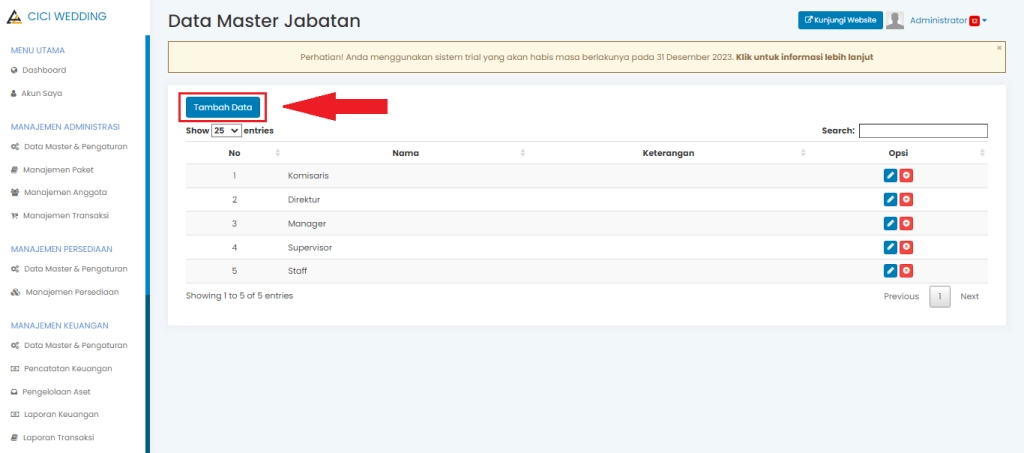Click the trial info link in banner
Image resolution: width=1024 pixels, height=453 pixels.
[804, 57]
